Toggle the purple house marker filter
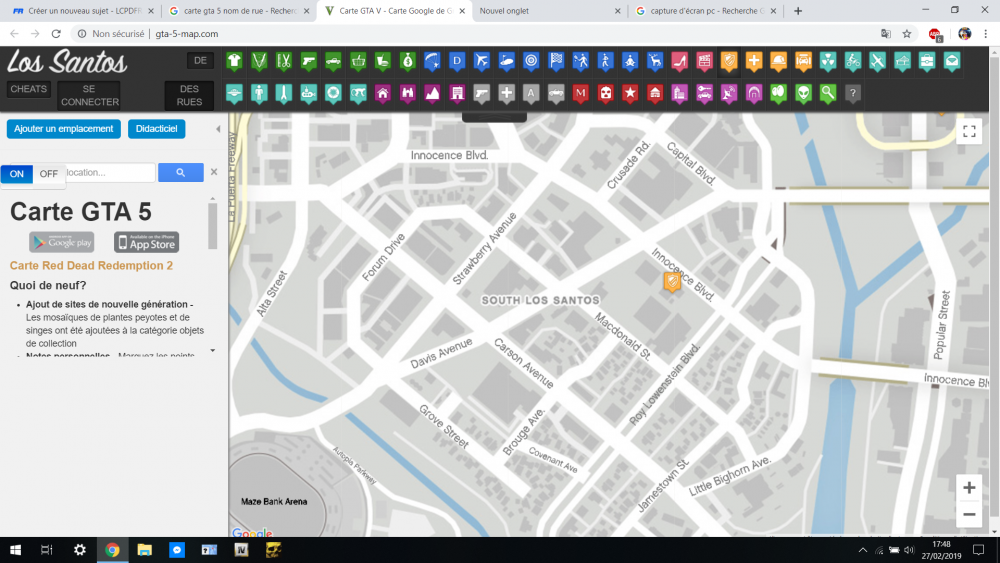Screen dimensions: 1000x563 [383, 94]
